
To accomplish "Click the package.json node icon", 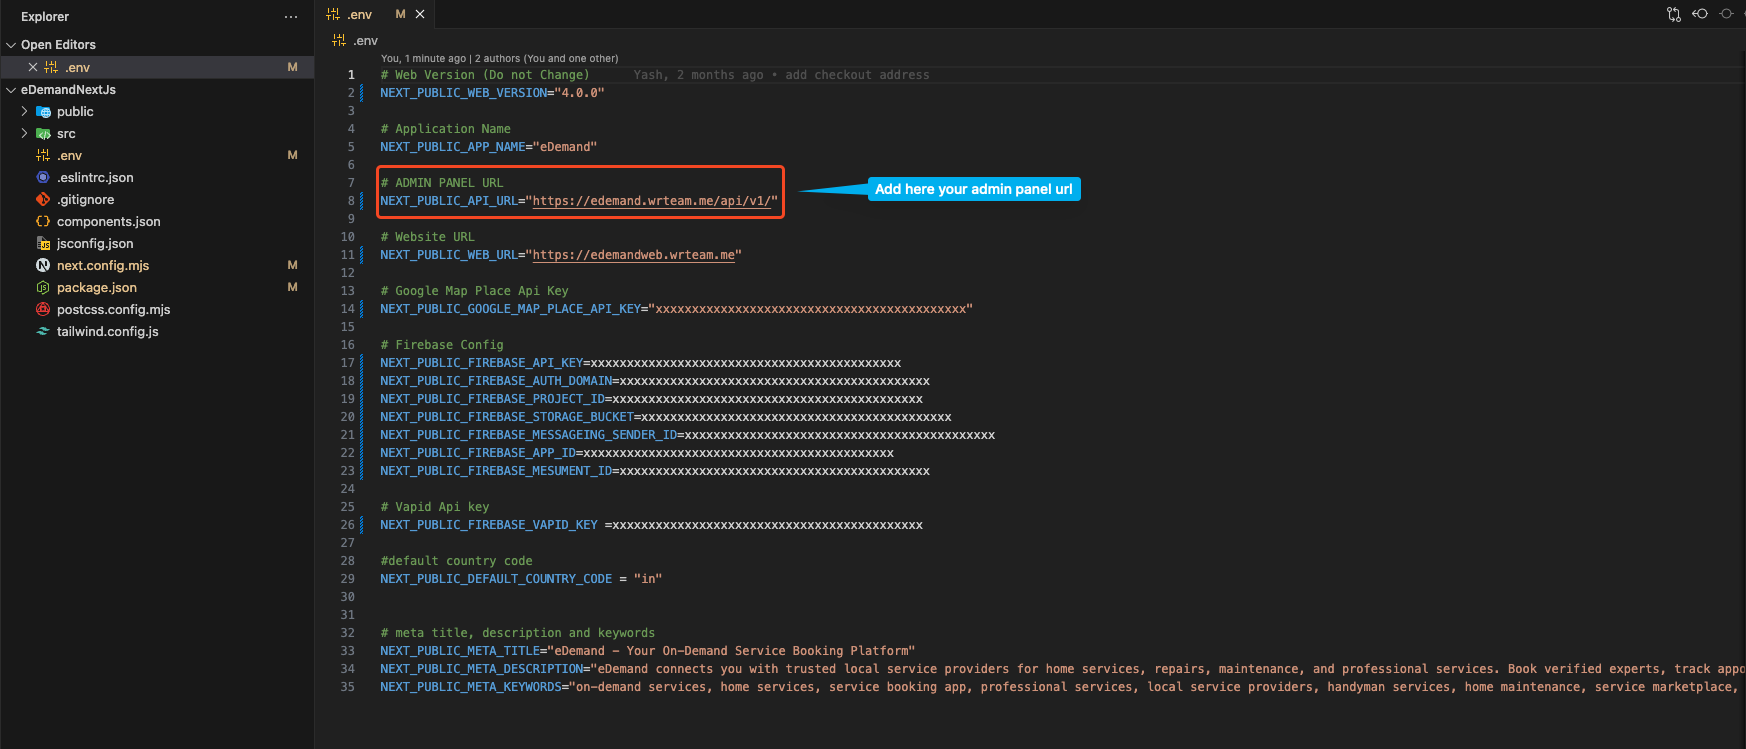I will point(43,287).
